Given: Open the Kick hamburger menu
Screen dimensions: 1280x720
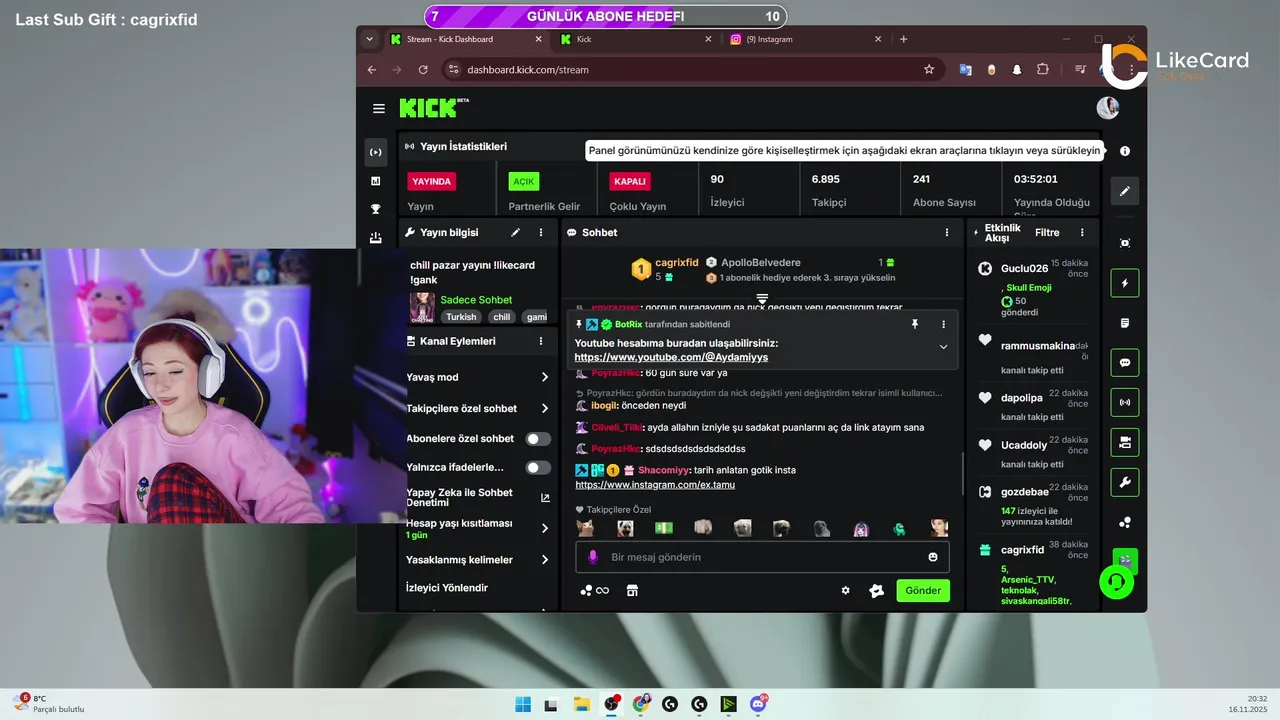Looking at the screenshot, I should point(379,108).
